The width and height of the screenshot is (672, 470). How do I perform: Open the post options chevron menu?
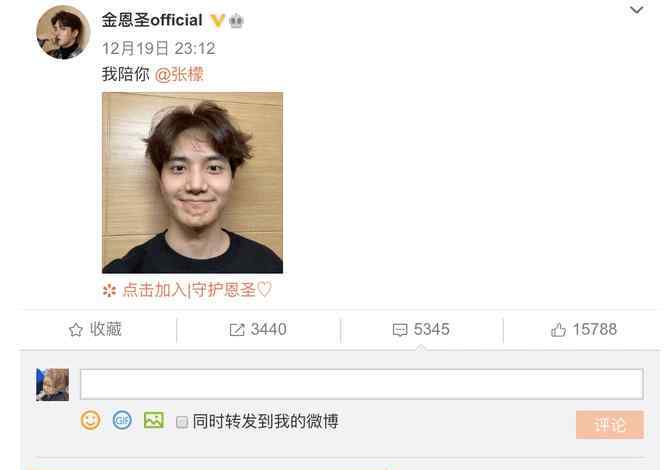(636, 9)
